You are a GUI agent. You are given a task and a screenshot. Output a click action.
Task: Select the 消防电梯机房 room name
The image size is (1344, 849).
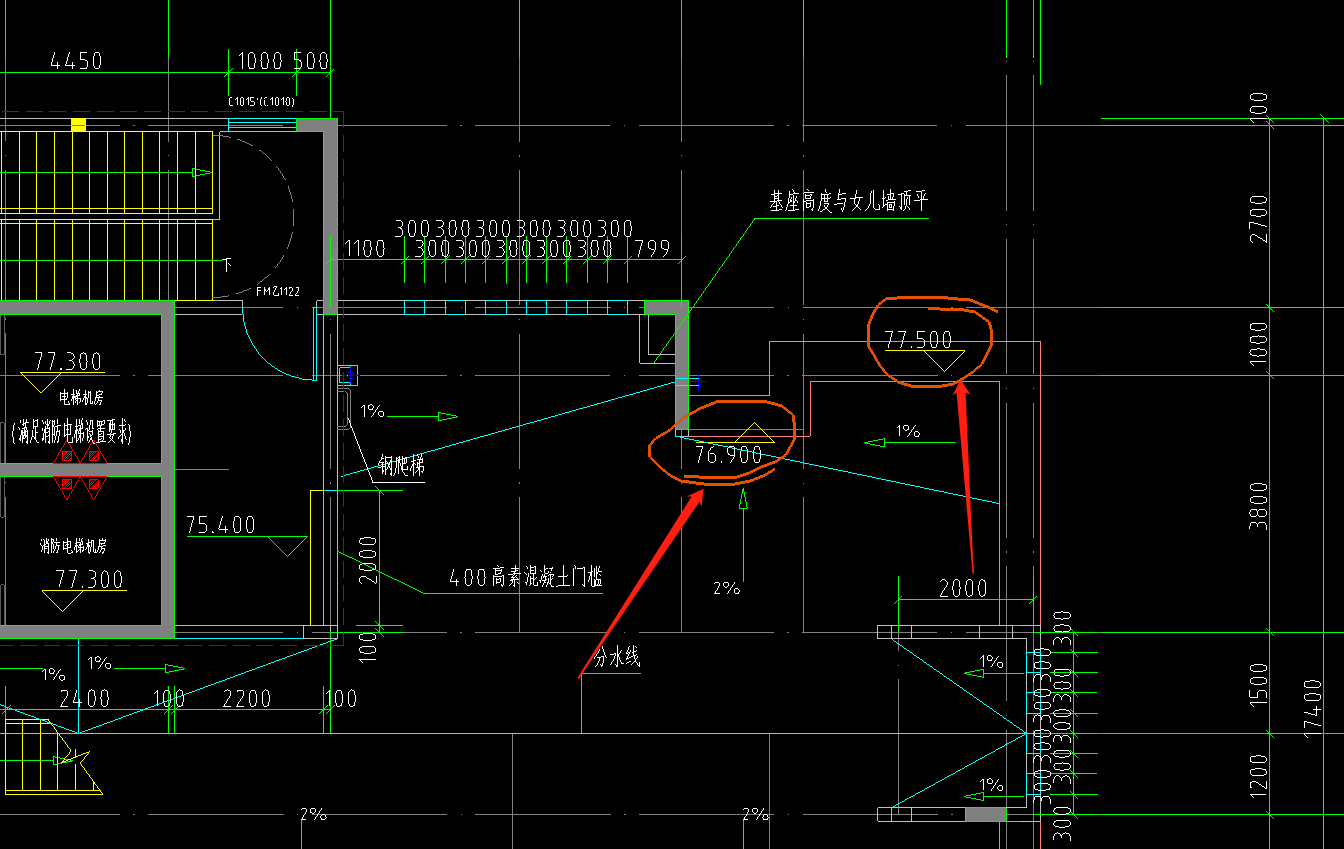[73, 546]
